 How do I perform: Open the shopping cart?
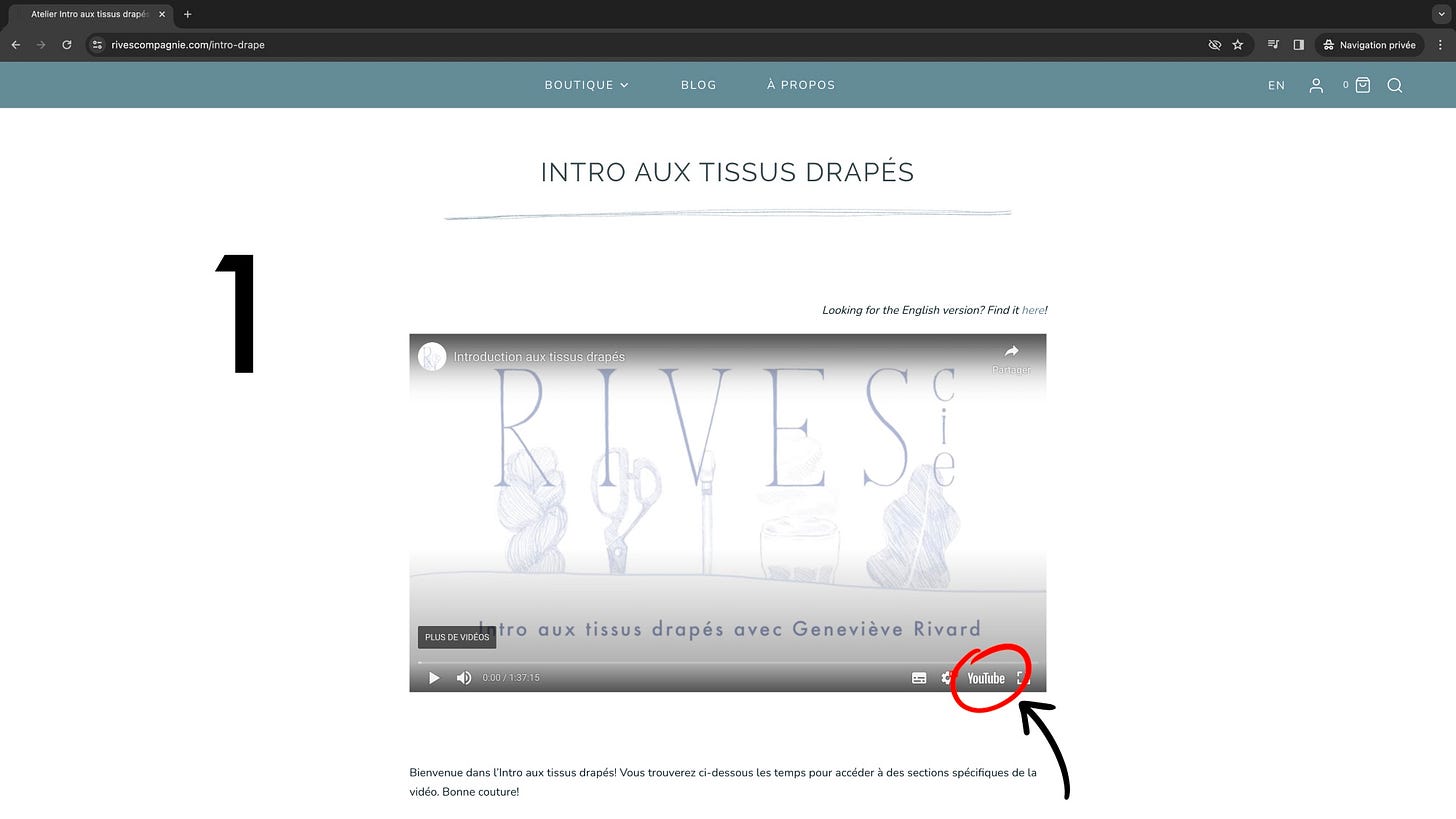pyautogui.click(x=1362, y=86)
